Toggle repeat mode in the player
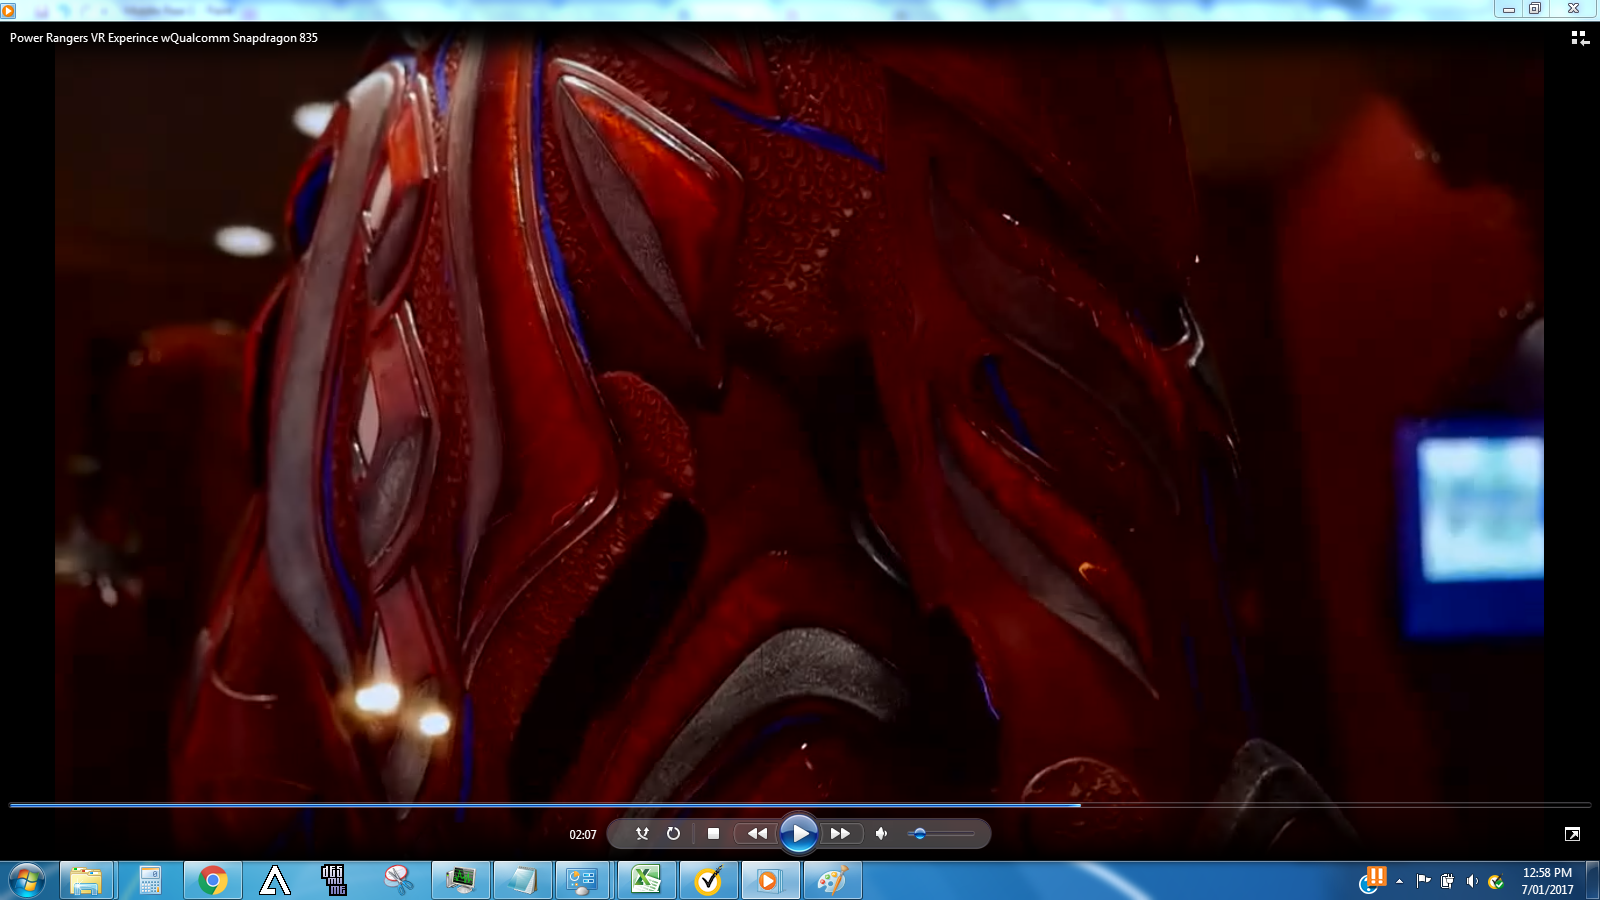The image size is (1600, 900). click(x=673, y=833)
